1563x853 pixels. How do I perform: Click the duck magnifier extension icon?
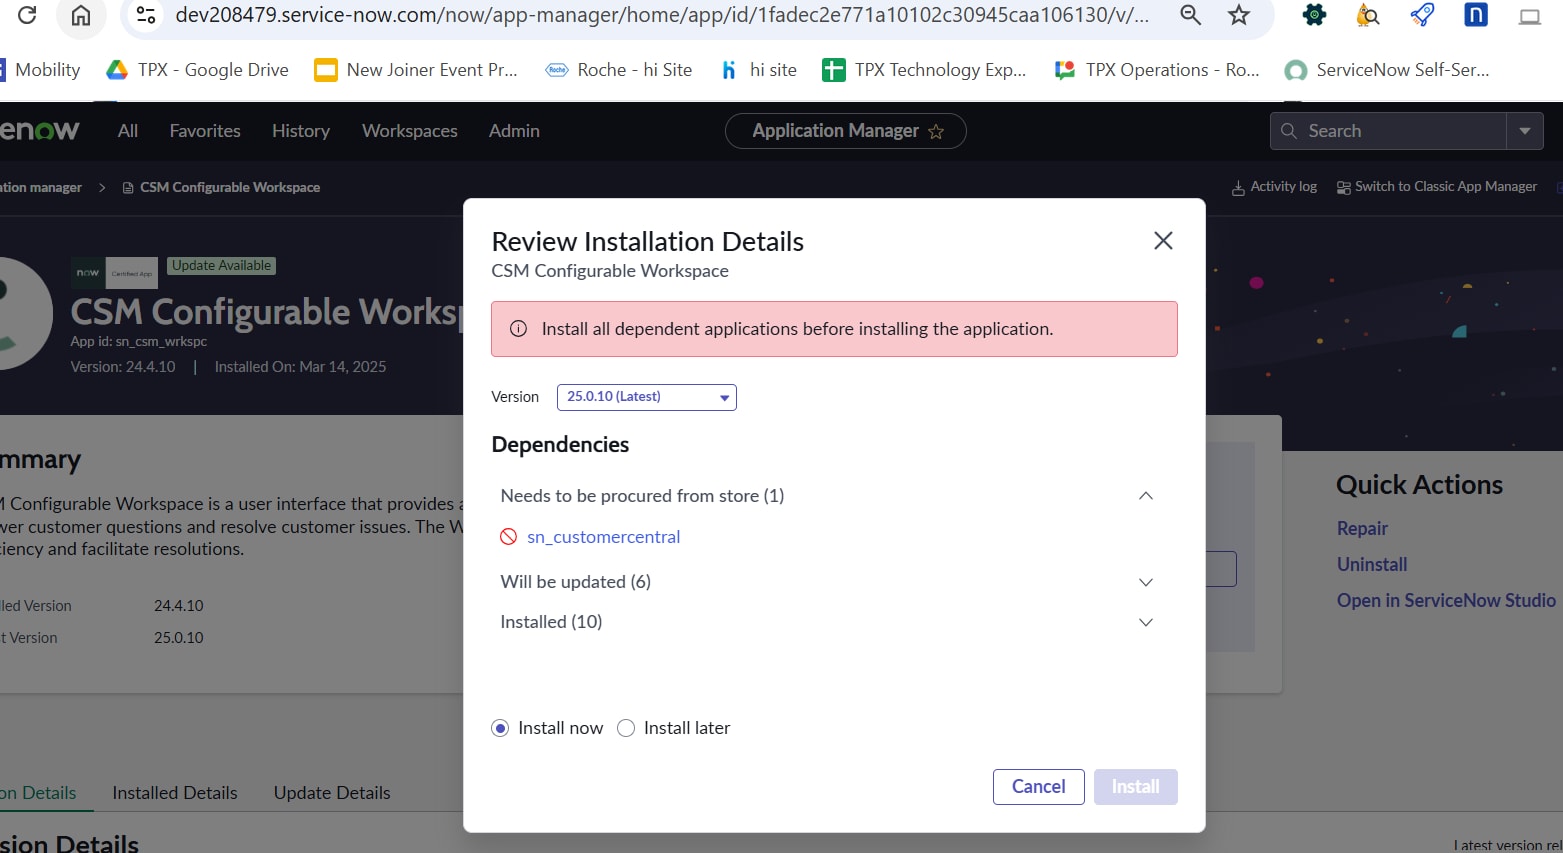point(1367,15)
